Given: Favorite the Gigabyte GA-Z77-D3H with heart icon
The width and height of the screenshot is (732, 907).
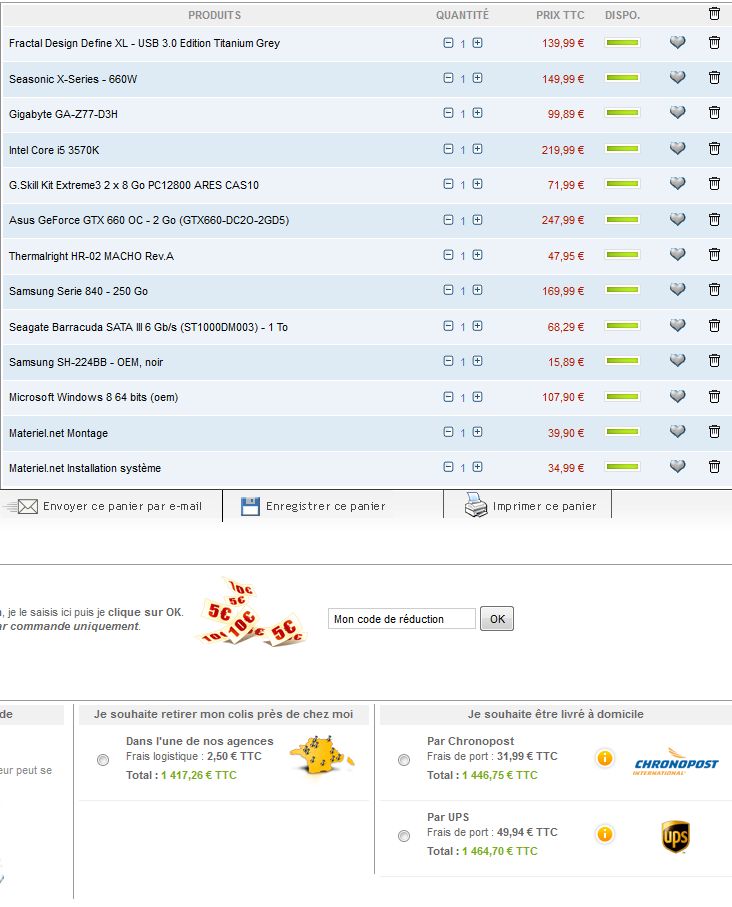Looking at the screenshot, I should point(678,113).
